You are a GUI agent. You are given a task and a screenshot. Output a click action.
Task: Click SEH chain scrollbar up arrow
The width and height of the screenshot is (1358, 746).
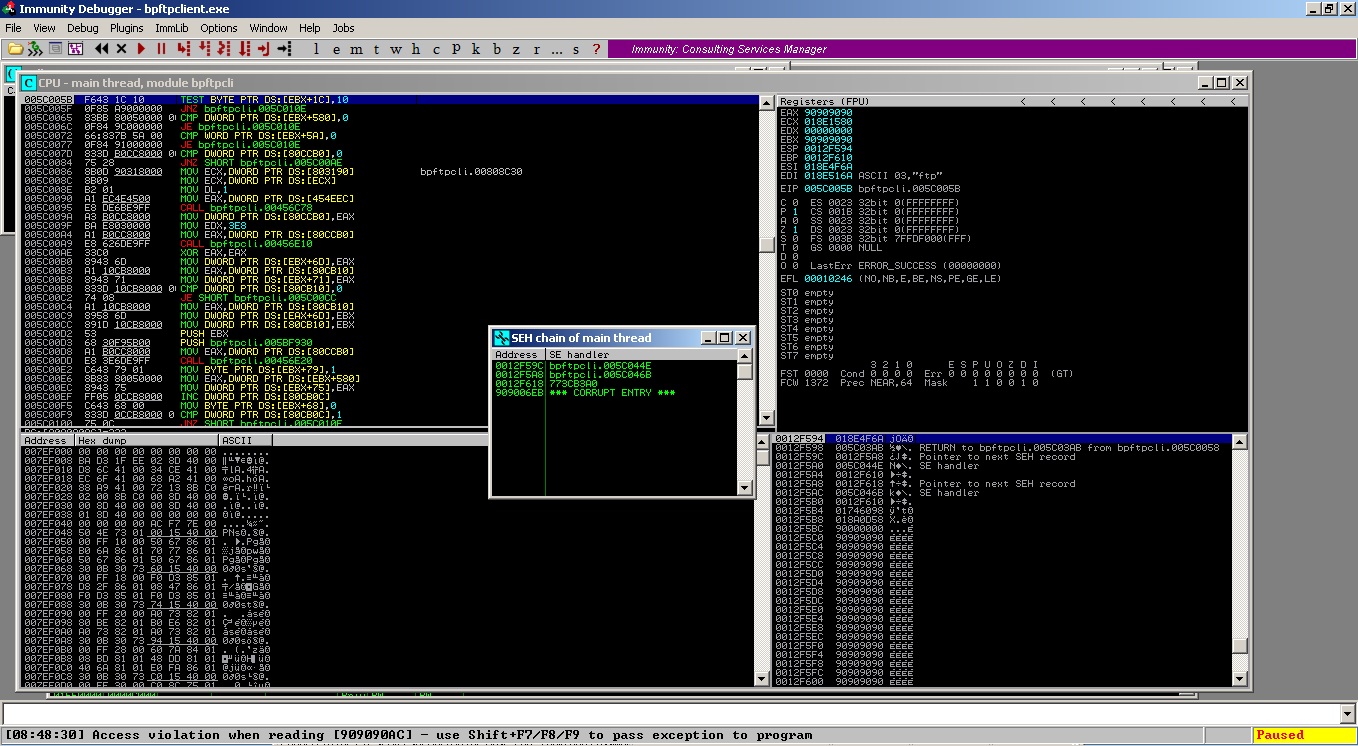click(x=744, y=356)
